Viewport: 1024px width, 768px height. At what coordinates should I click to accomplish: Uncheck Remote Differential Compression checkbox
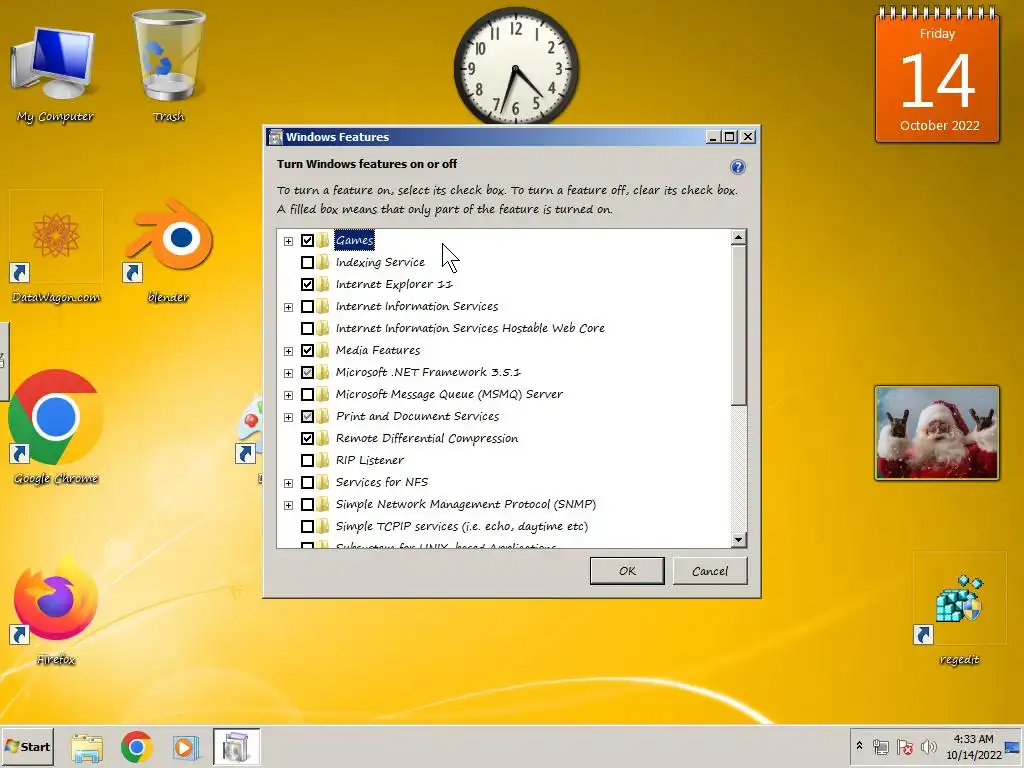[x=307, y=438]
